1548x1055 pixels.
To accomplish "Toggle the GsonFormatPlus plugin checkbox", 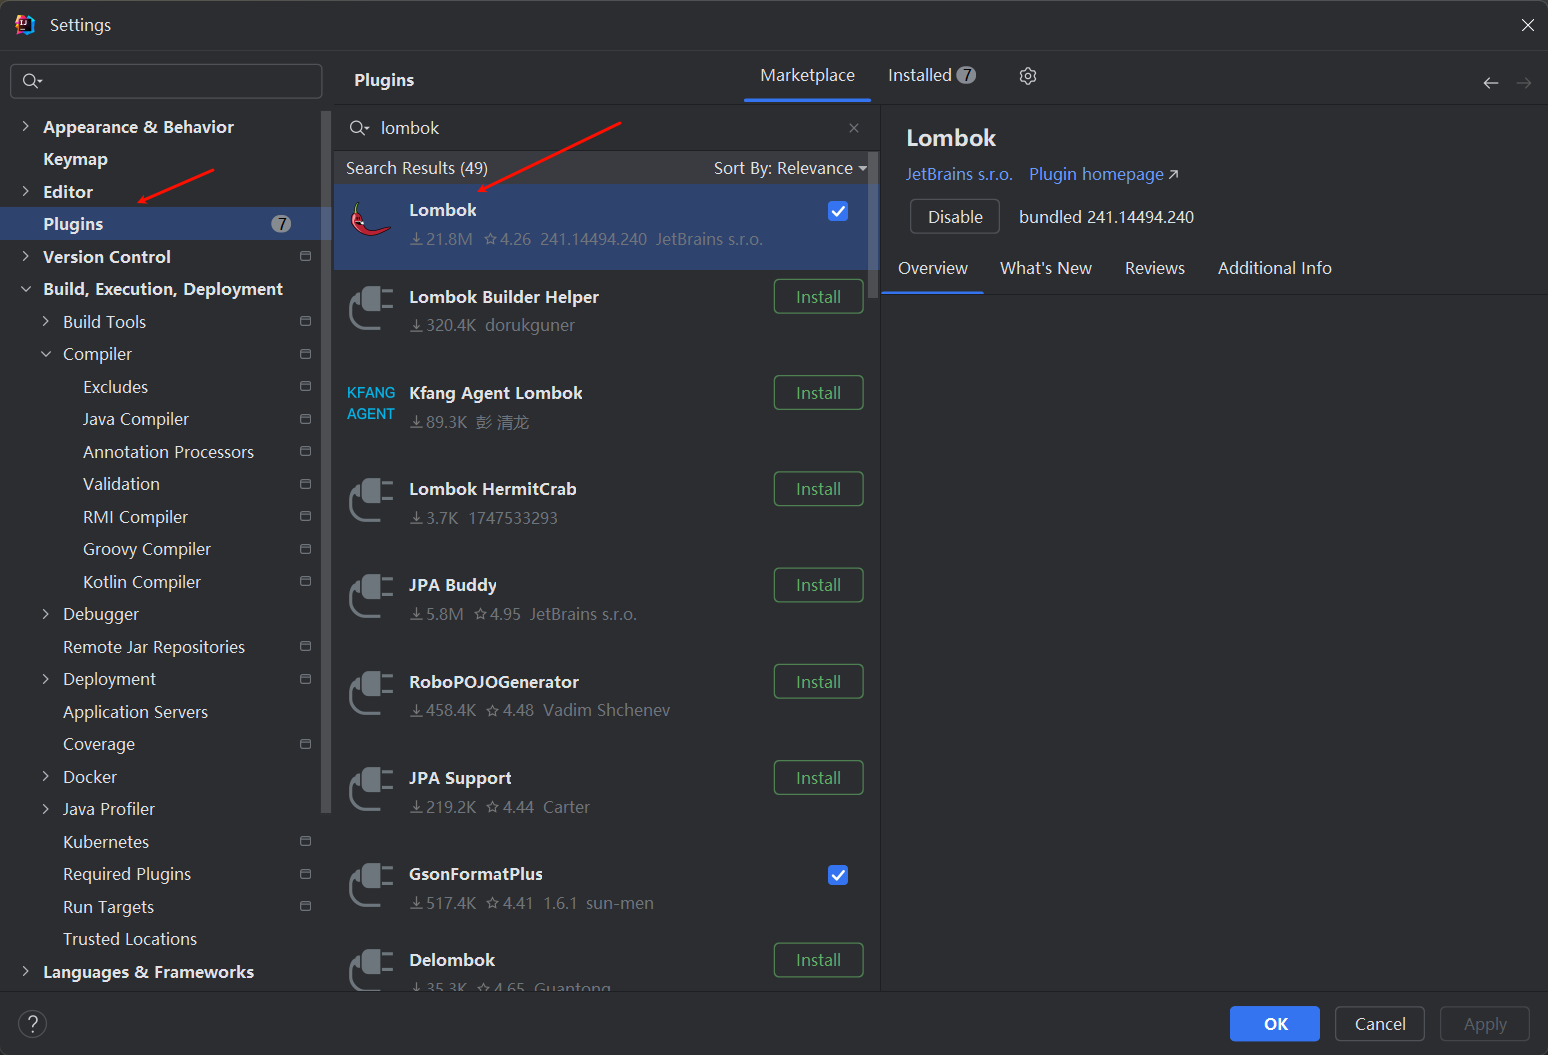I will [838, 875].
